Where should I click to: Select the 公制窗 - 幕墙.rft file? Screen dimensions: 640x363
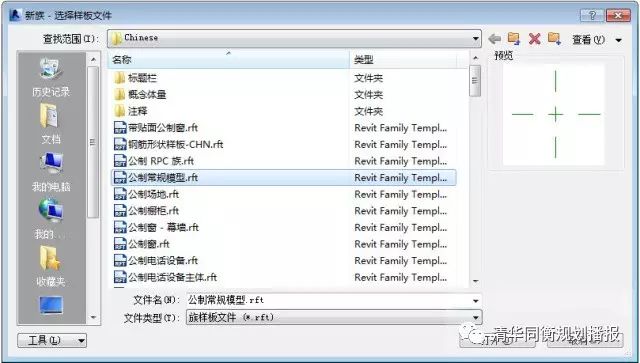pos(156,227)
